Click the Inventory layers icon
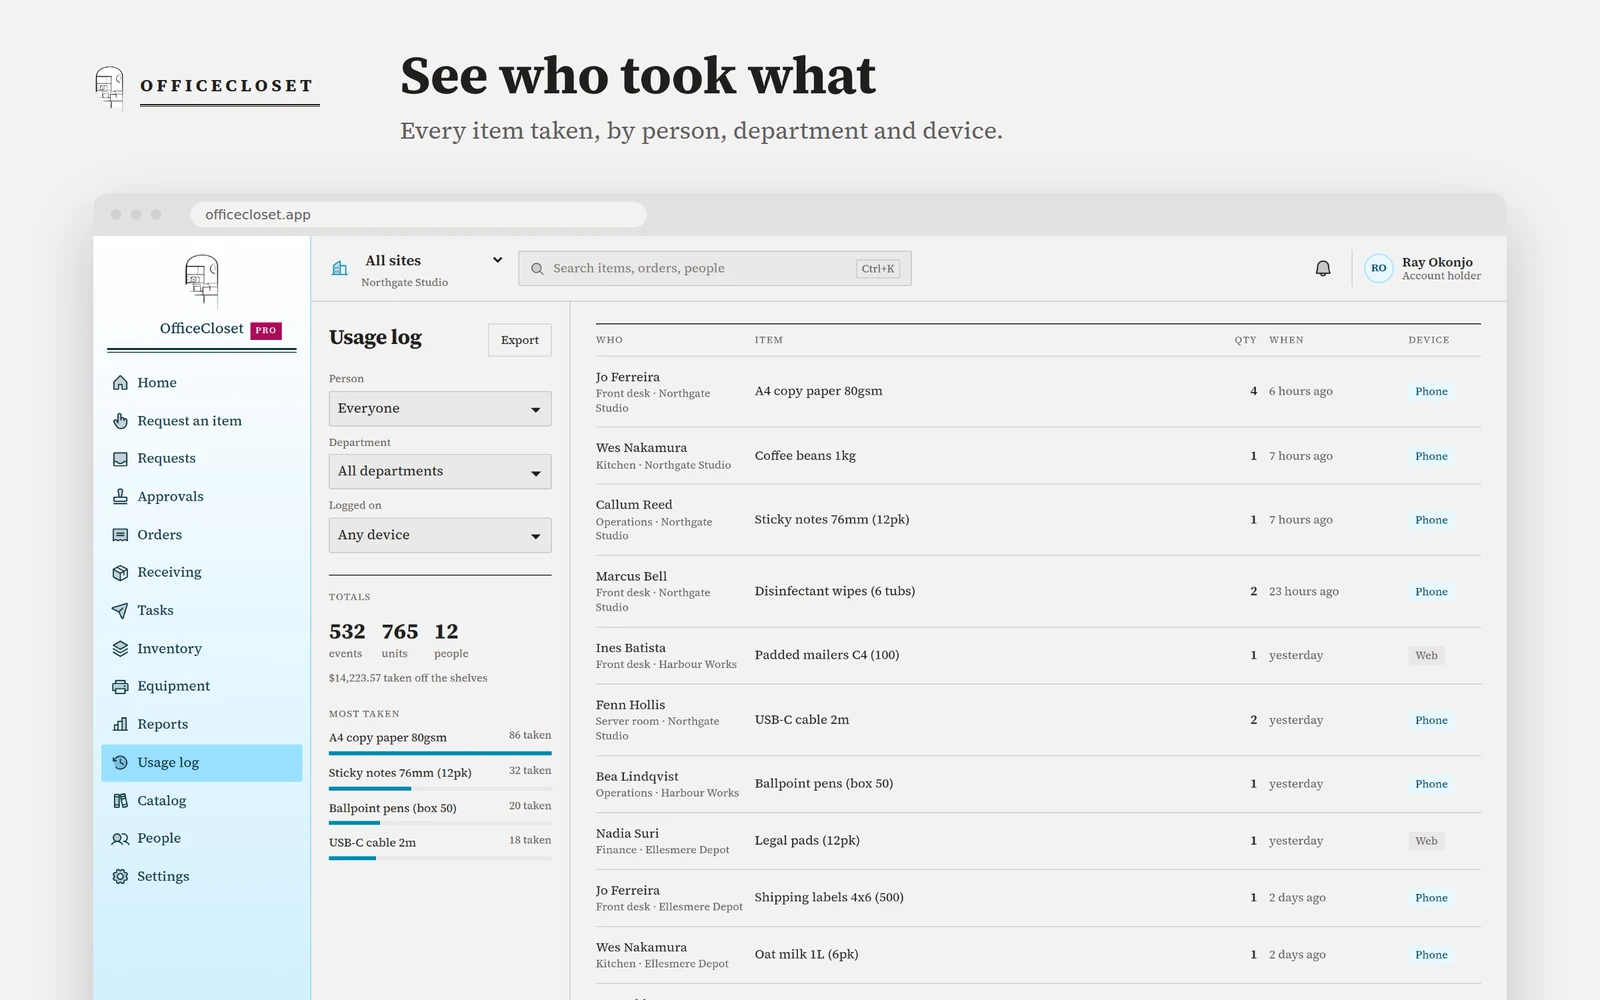The width and height of the screenshot is (1600, 1000). click(120, 649)
